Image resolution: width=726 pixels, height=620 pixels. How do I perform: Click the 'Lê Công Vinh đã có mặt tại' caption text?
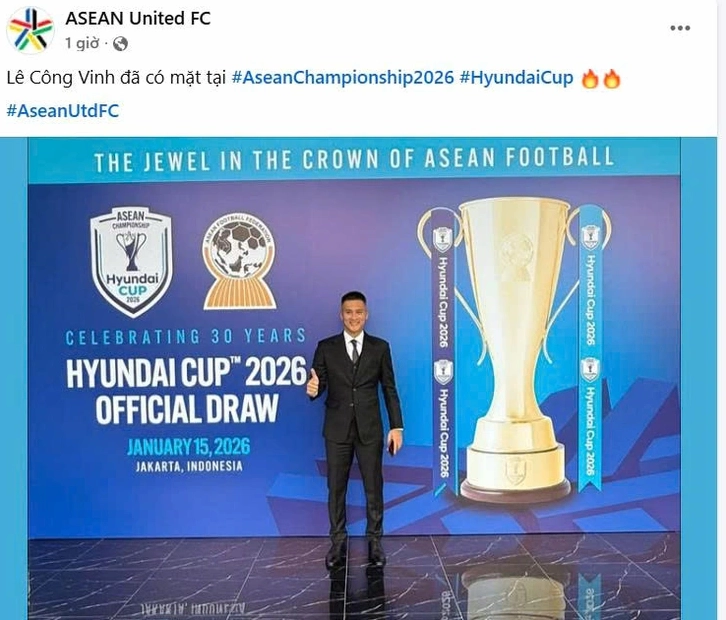coord(116,78)
